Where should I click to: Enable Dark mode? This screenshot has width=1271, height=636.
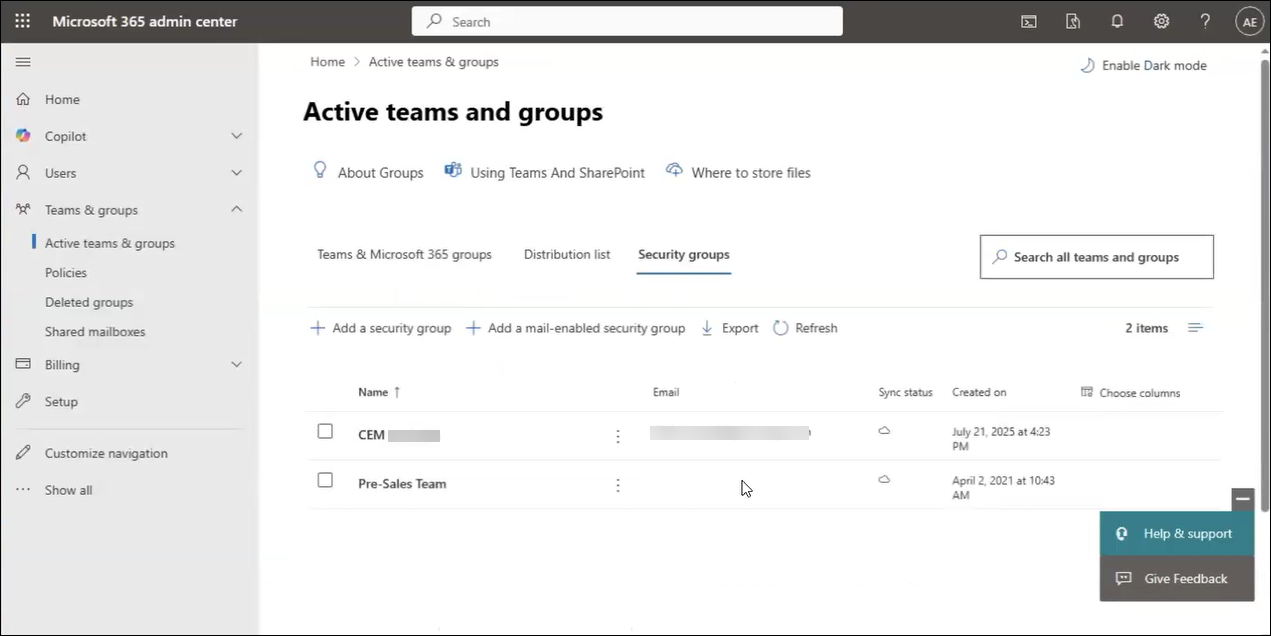(x=1143, y=65)
